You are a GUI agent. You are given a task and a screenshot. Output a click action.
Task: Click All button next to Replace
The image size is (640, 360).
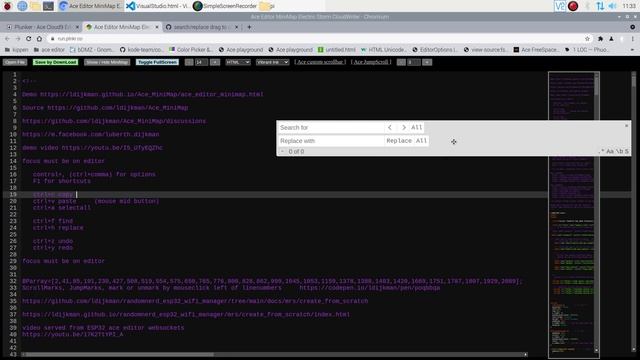[x=421, y=140]
